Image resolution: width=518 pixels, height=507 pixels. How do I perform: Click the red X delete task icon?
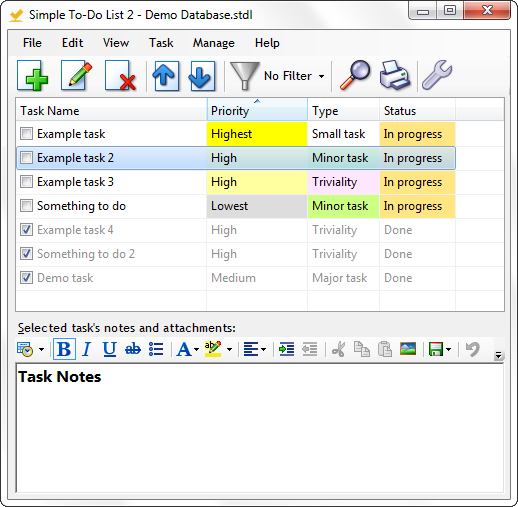[x=120, y=76]
